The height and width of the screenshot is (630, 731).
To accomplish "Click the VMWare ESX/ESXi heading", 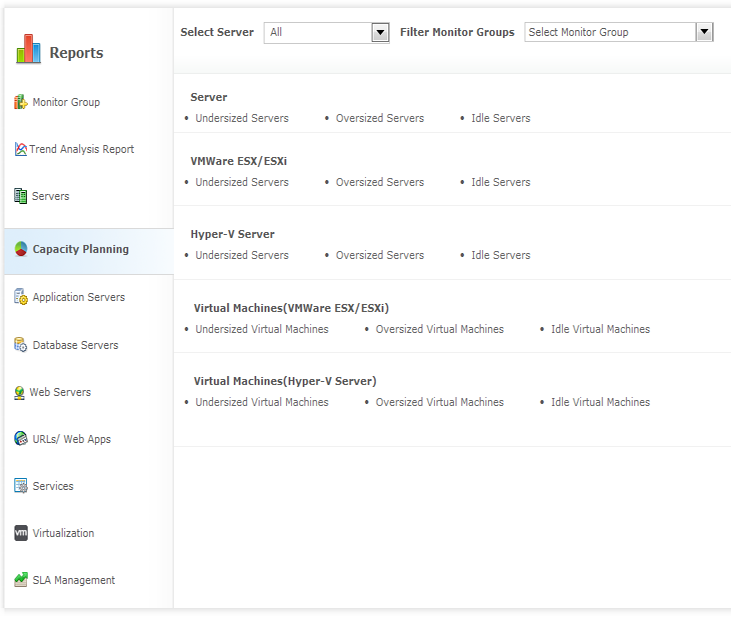I will 239,161.
